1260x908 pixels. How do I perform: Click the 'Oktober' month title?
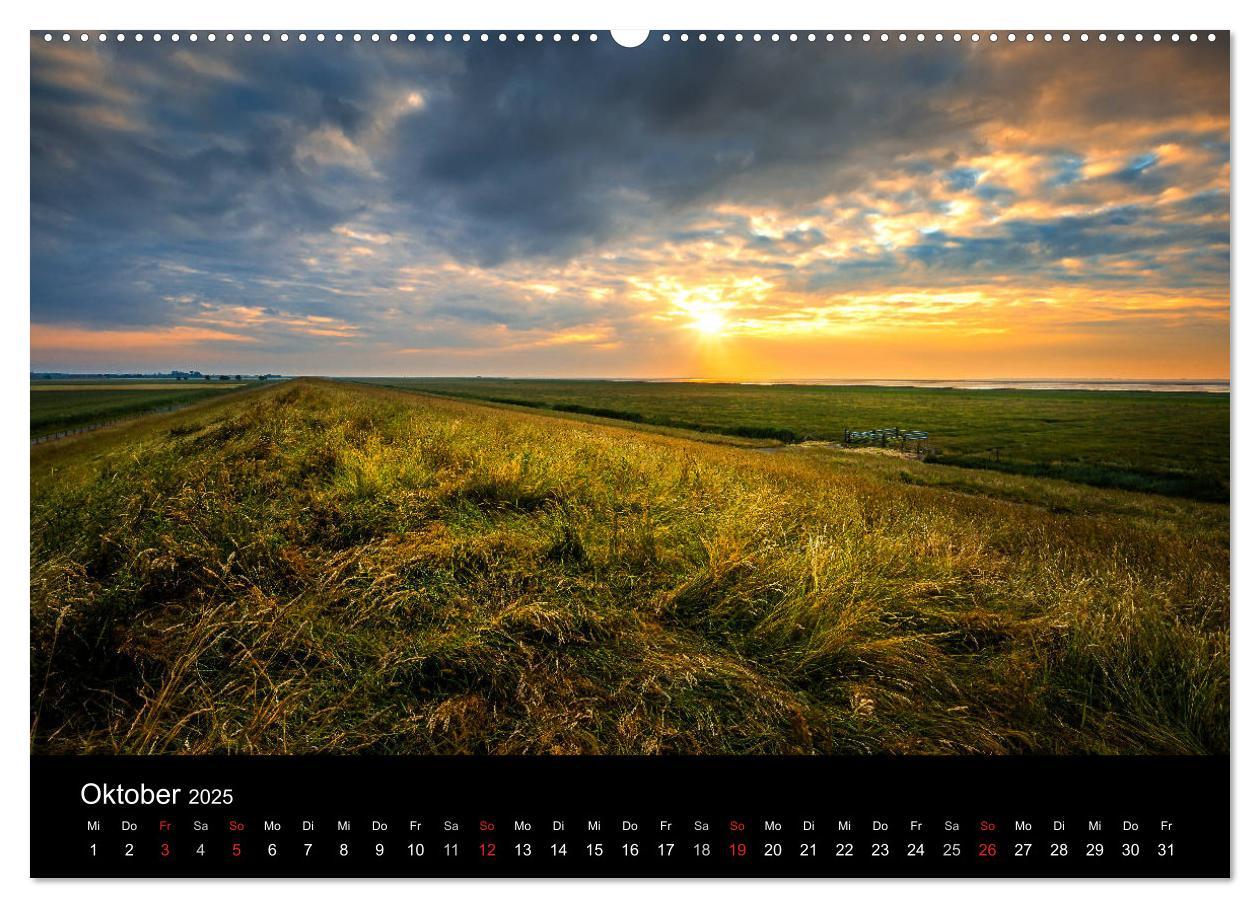point(130,794)
